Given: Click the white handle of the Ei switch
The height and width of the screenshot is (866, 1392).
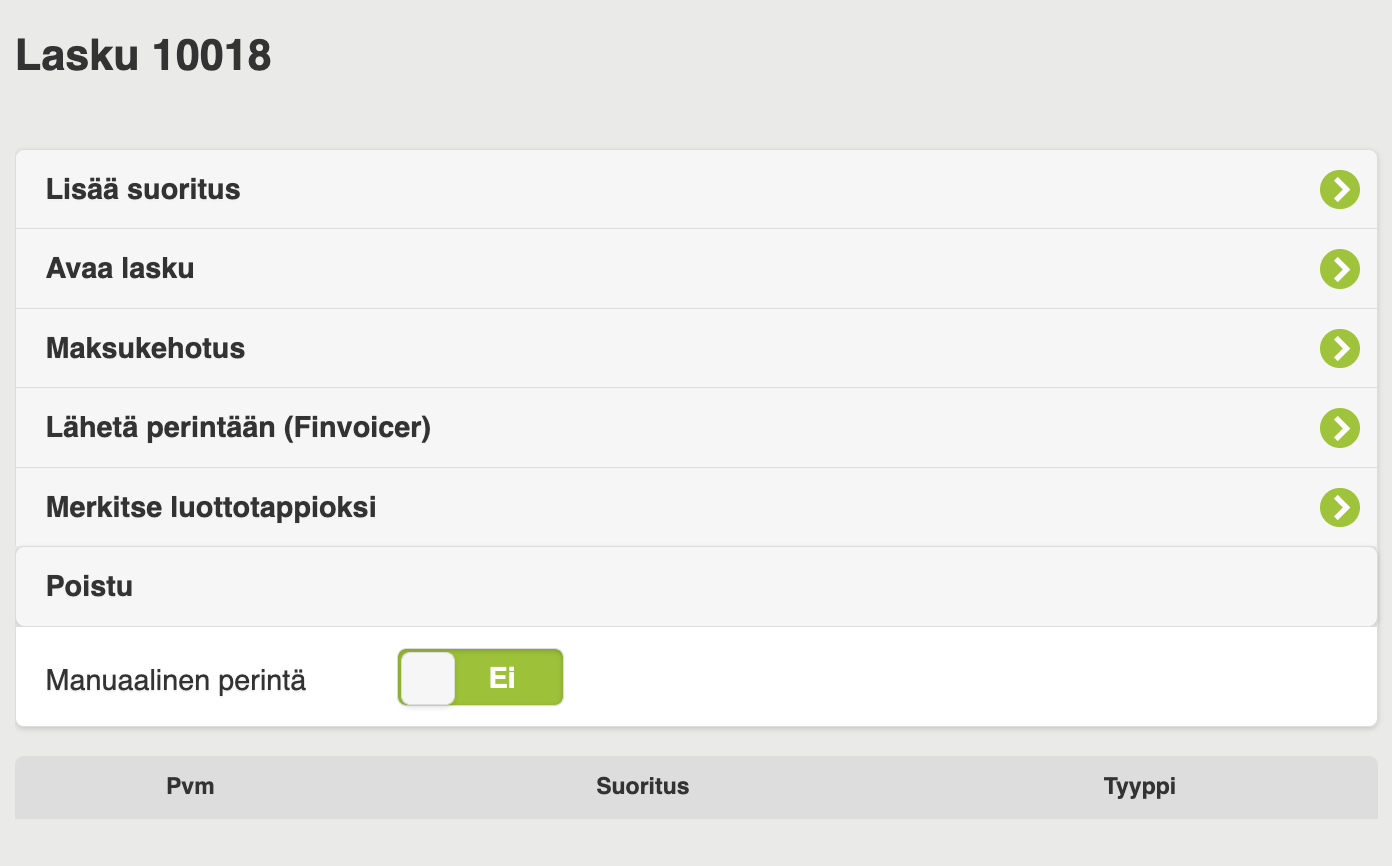Looking at the screenshot, I should [x=428, y=678].
